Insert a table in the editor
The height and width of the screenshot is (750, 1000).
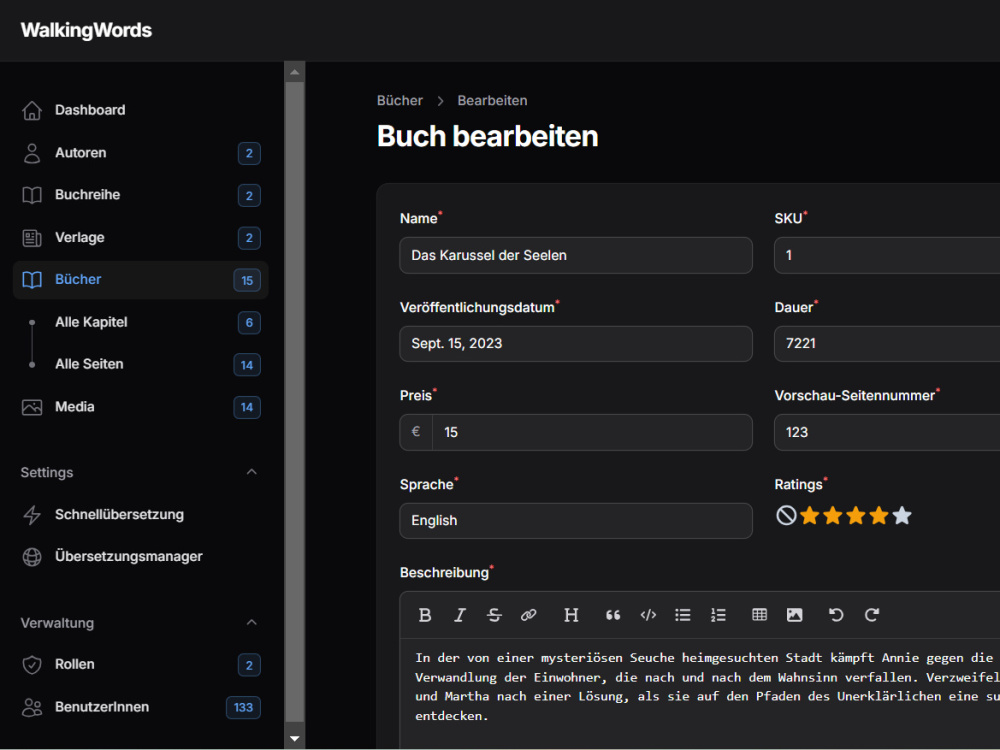[760, 615]
